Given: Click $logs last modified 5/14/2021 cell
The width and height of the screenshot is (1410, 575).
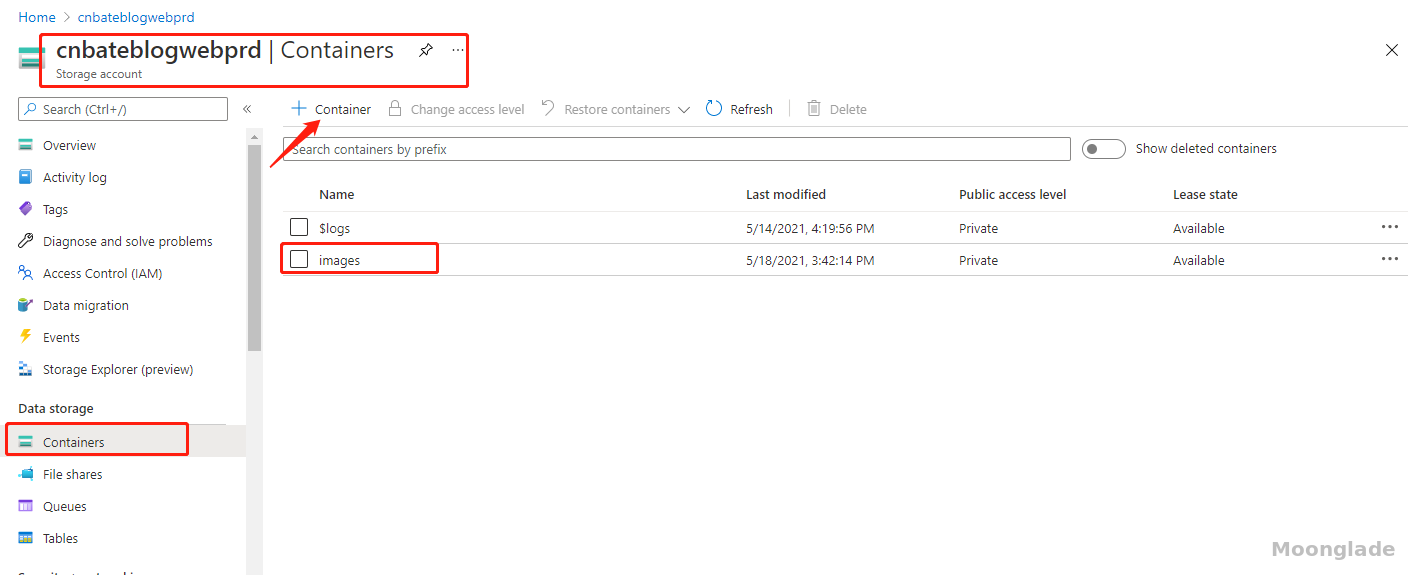Looking at the screenshot, I should point(810,228).
